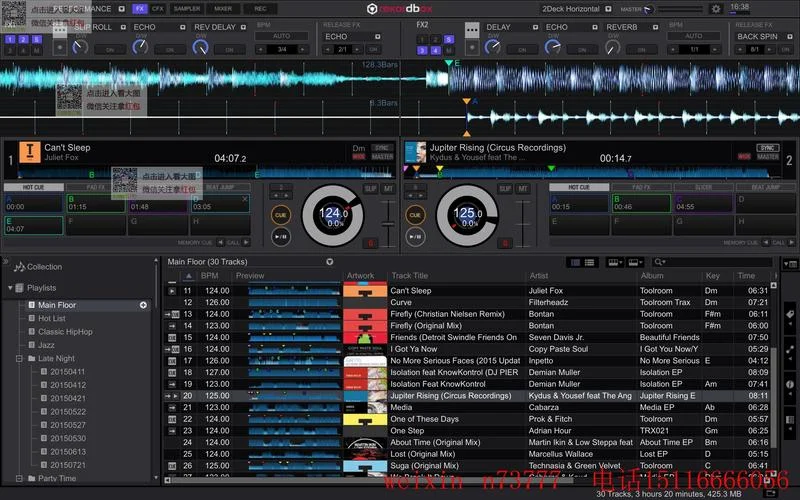Adjust FX1 SLIP ROLL D/W knob
Image resolution: width=800 pixels, height=500 pixels.
point(80,47)
